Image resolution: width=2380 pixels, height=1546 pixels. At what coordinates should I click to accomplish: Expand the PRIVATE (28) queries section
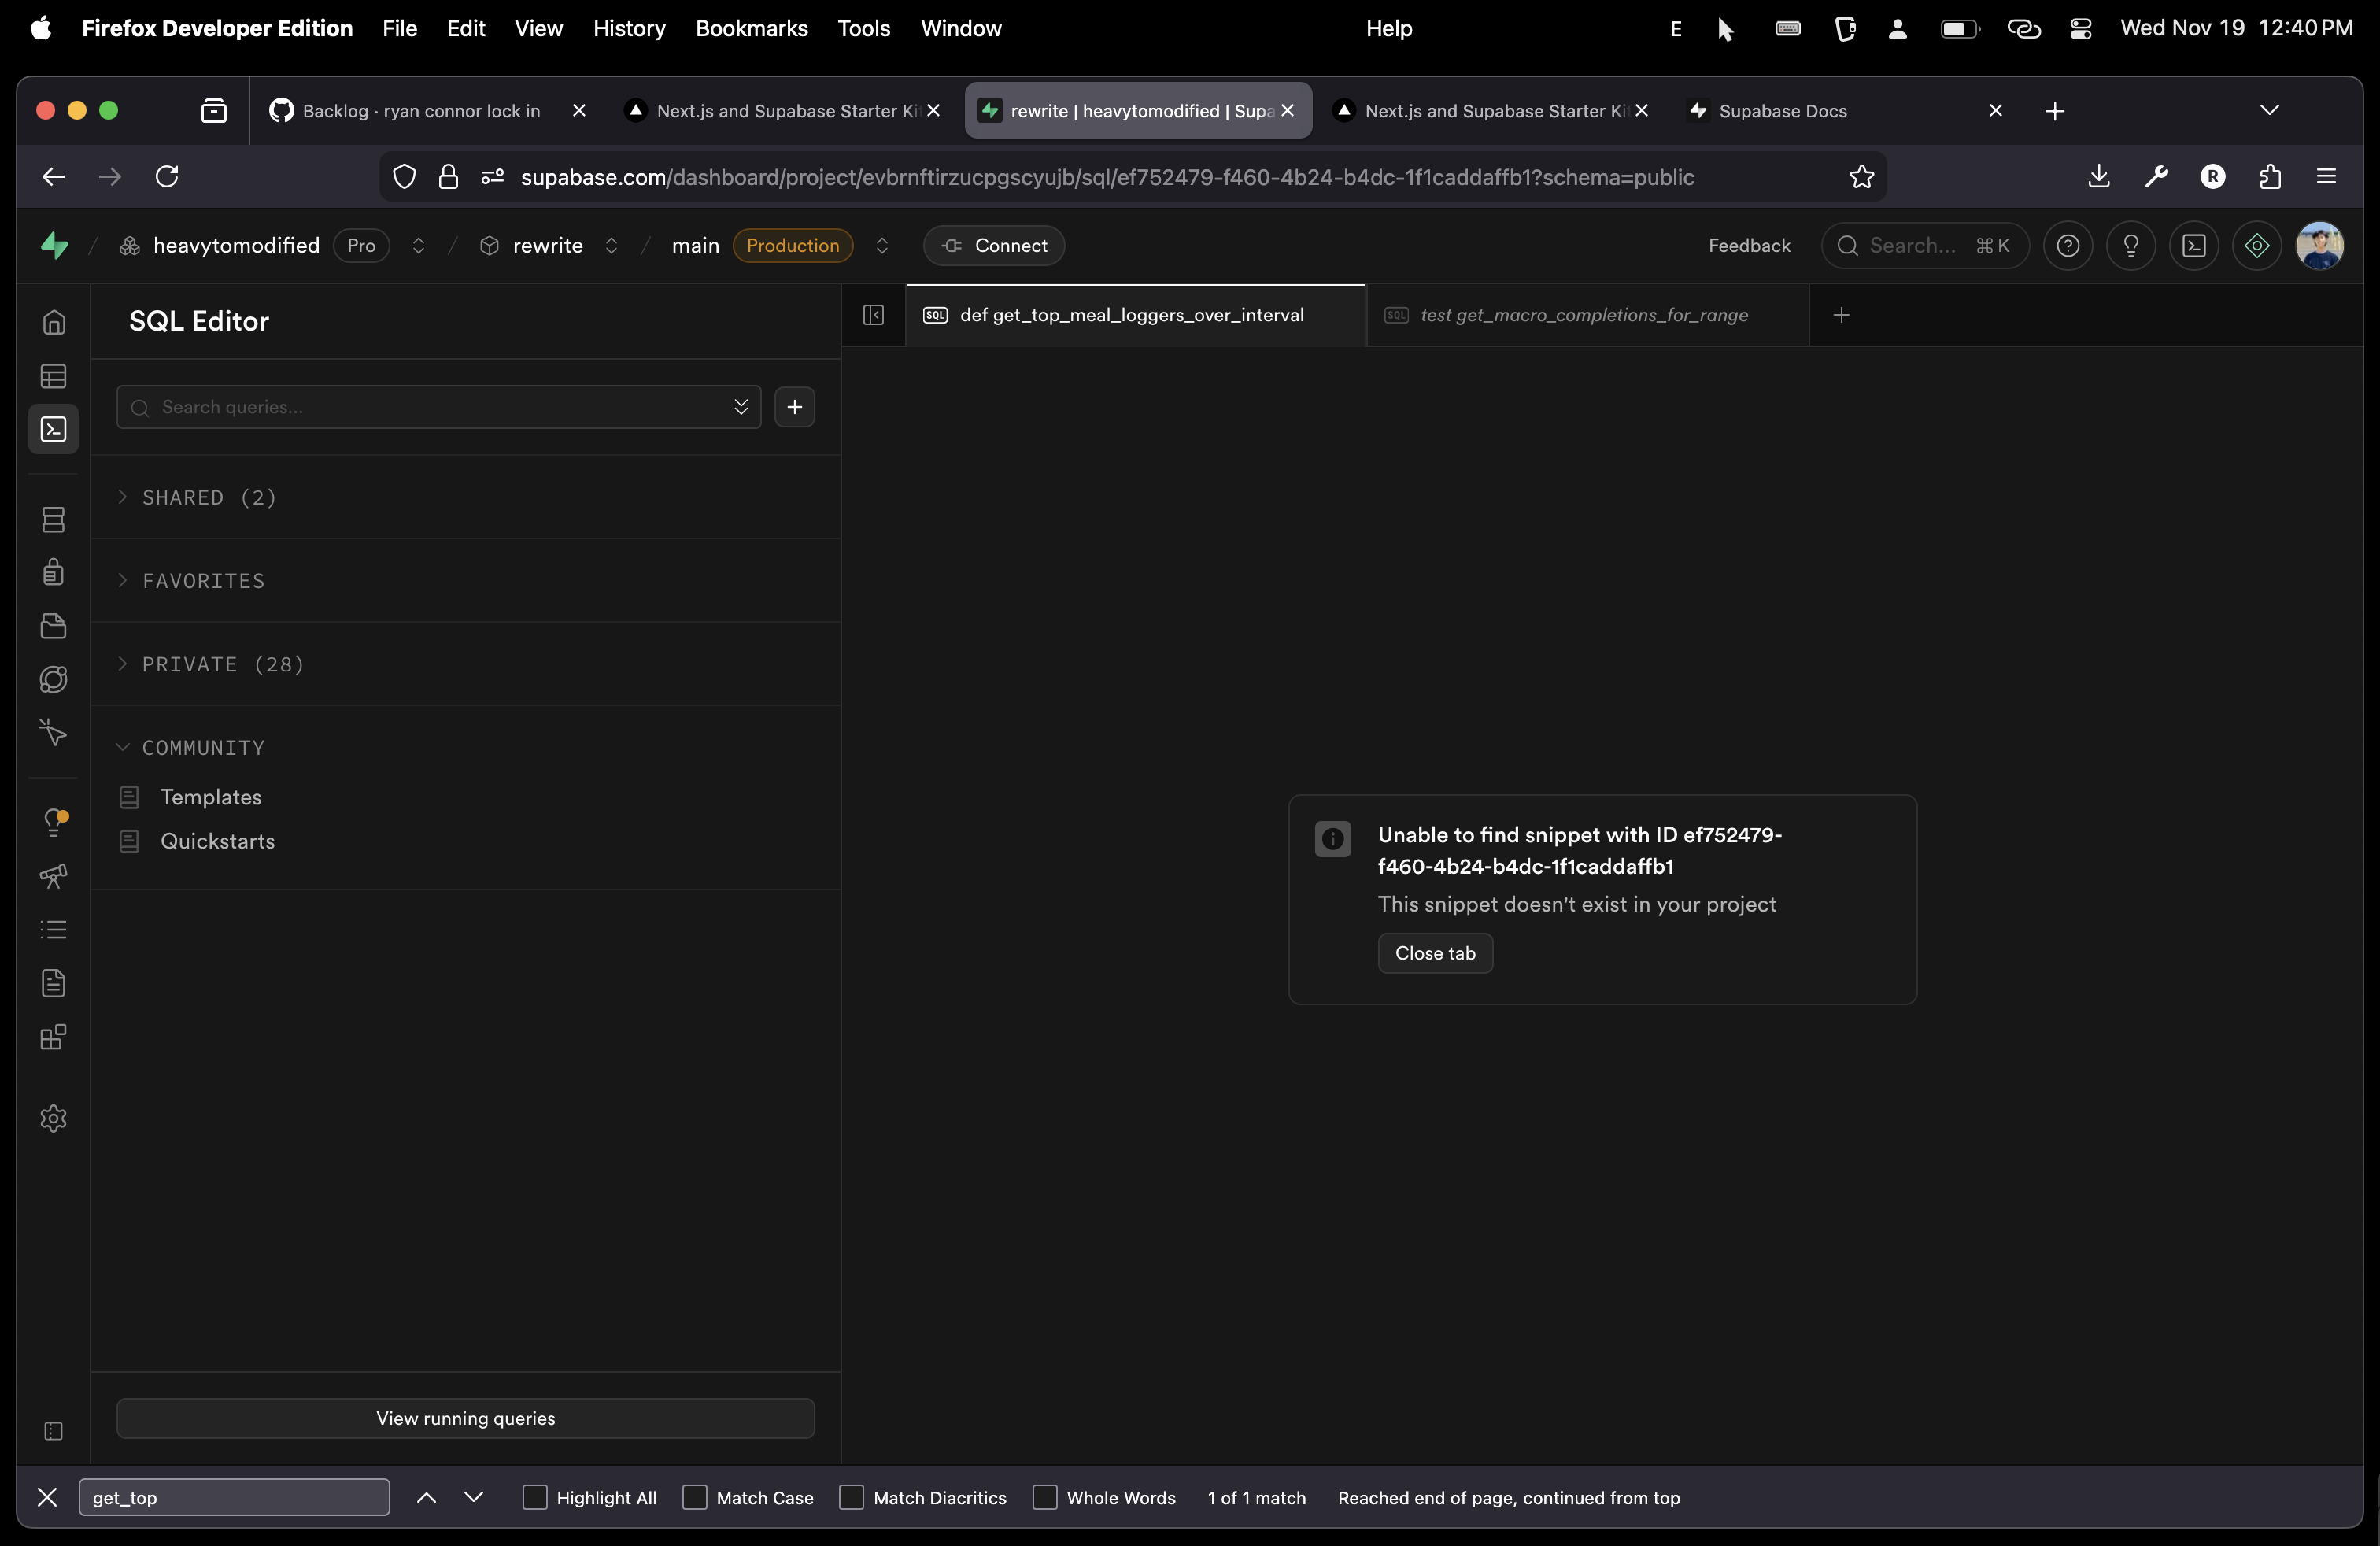tap(223, 664)
